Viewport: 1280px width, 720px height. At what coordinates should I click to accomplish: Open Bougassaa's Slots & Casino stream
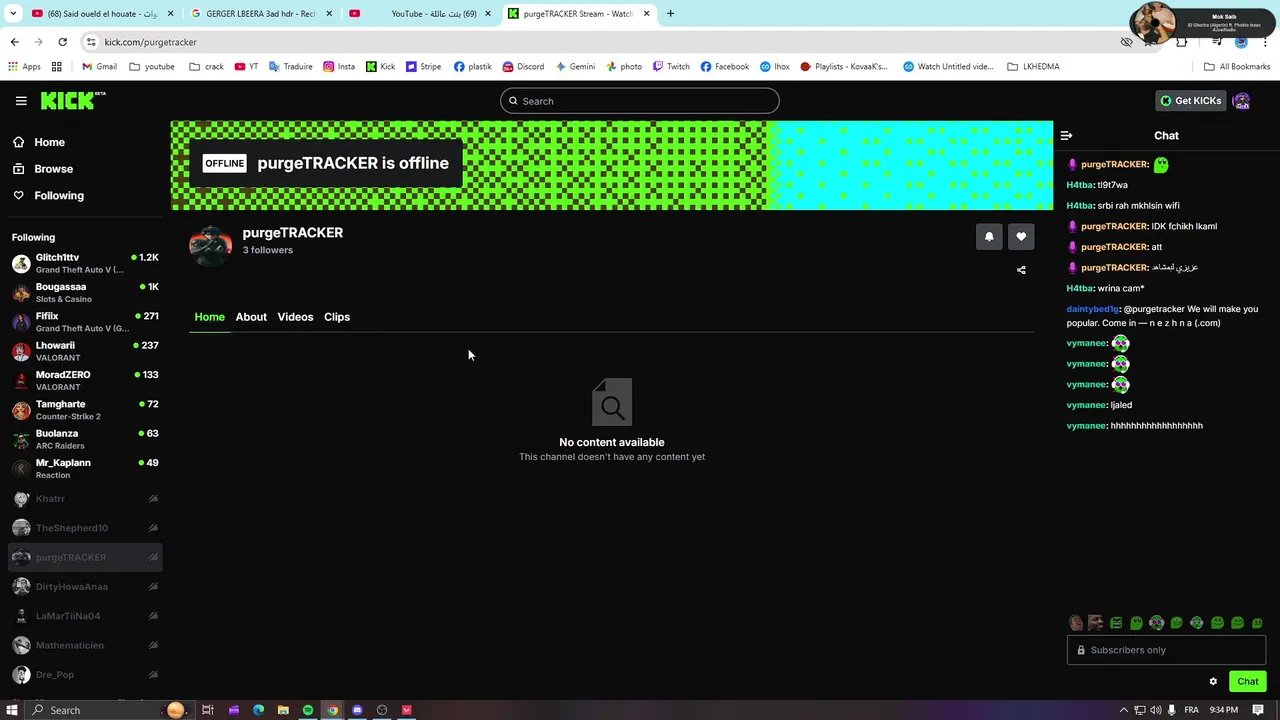(x=85, y=292)
